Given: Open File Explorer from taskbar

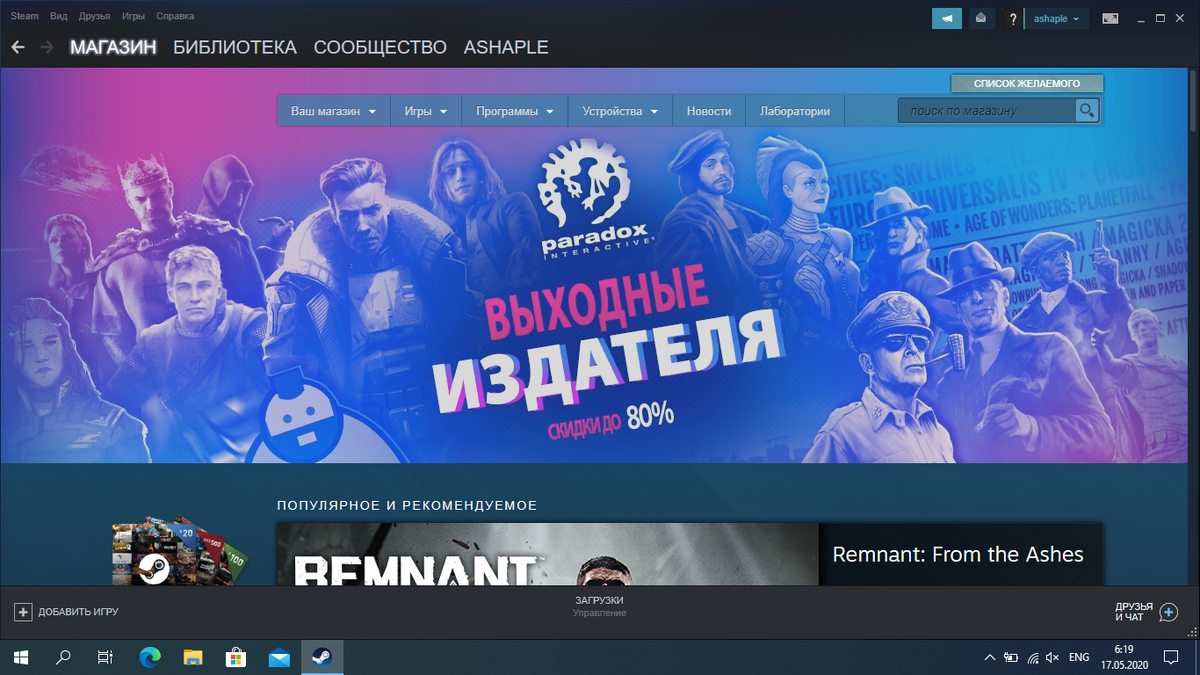Looking at the screenshot, I should (x=193, y=657).
